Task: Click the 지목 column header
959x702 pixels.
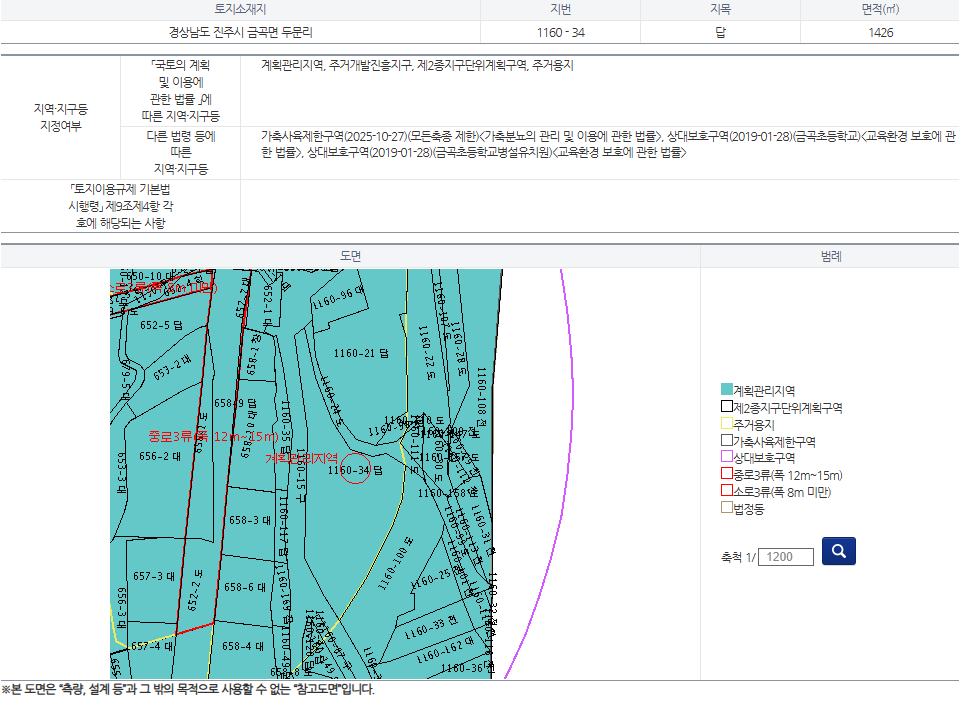Action: pos(720,9)
